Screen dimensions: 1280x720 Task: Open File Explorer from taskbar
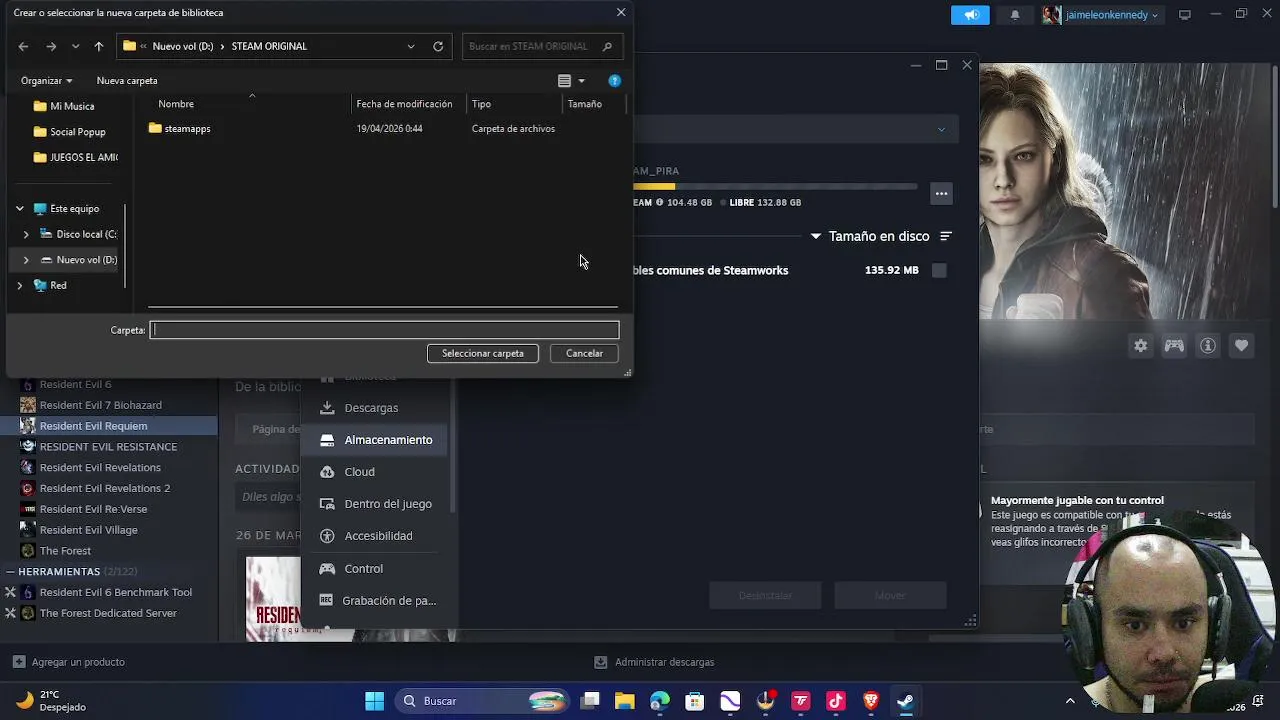coord(624,701)
